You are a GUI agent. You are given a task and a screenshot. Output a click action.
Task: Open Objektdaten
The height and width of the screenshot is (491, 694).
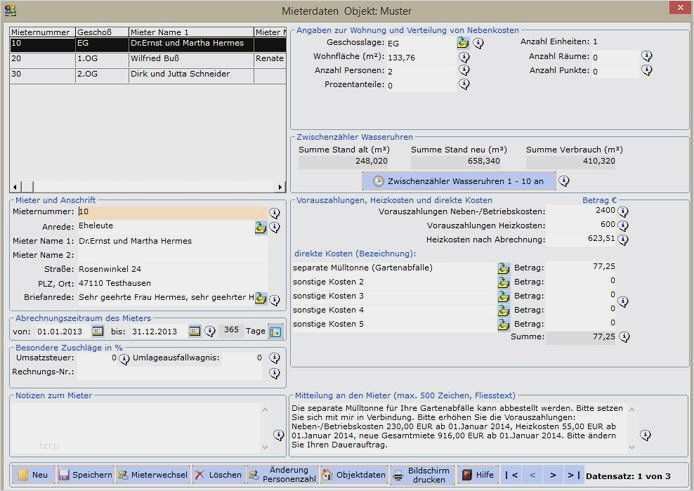click(355, 475)
